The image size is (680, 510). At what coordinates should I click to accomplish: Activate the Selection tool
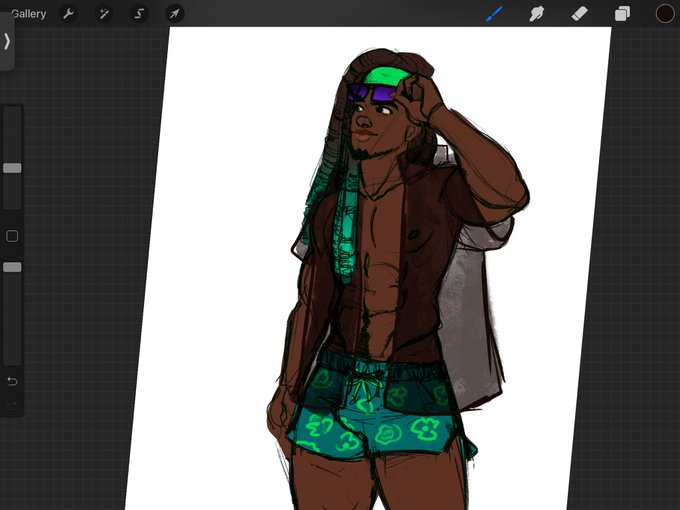click(x=139, y=14)
